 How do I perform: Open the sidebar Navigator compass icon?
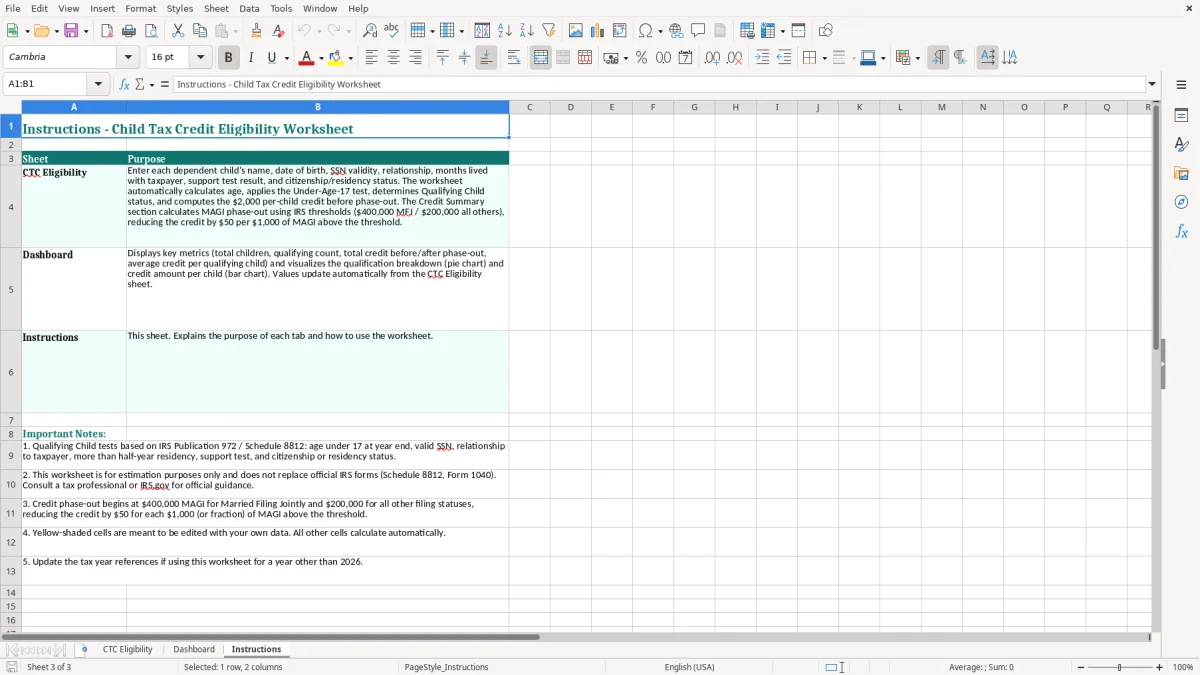tap(1181, 202)
